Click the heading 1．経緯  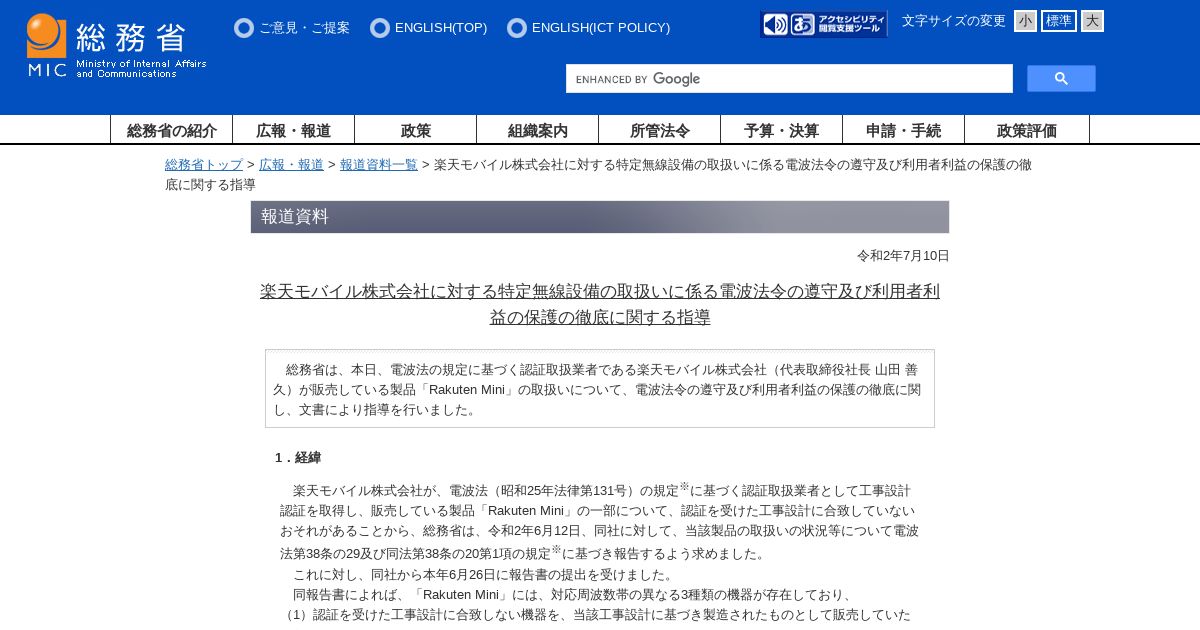298,457
